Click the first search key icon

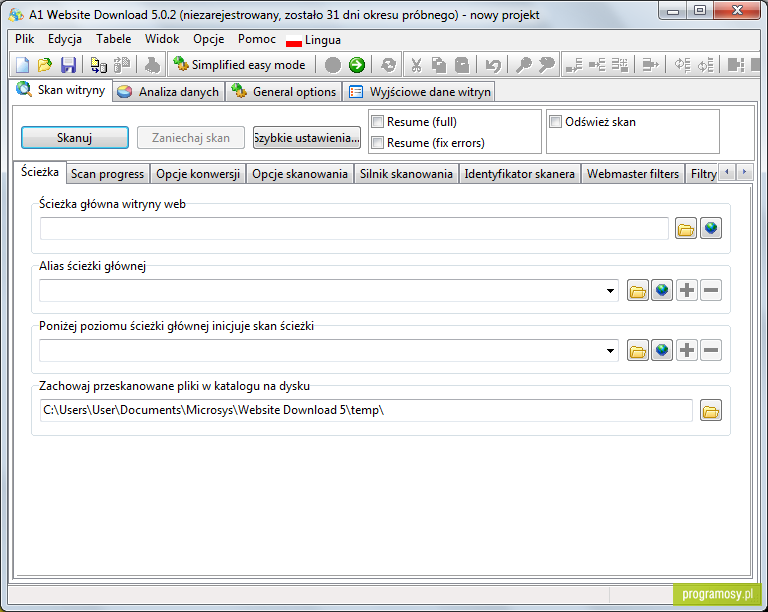point(523,65)
